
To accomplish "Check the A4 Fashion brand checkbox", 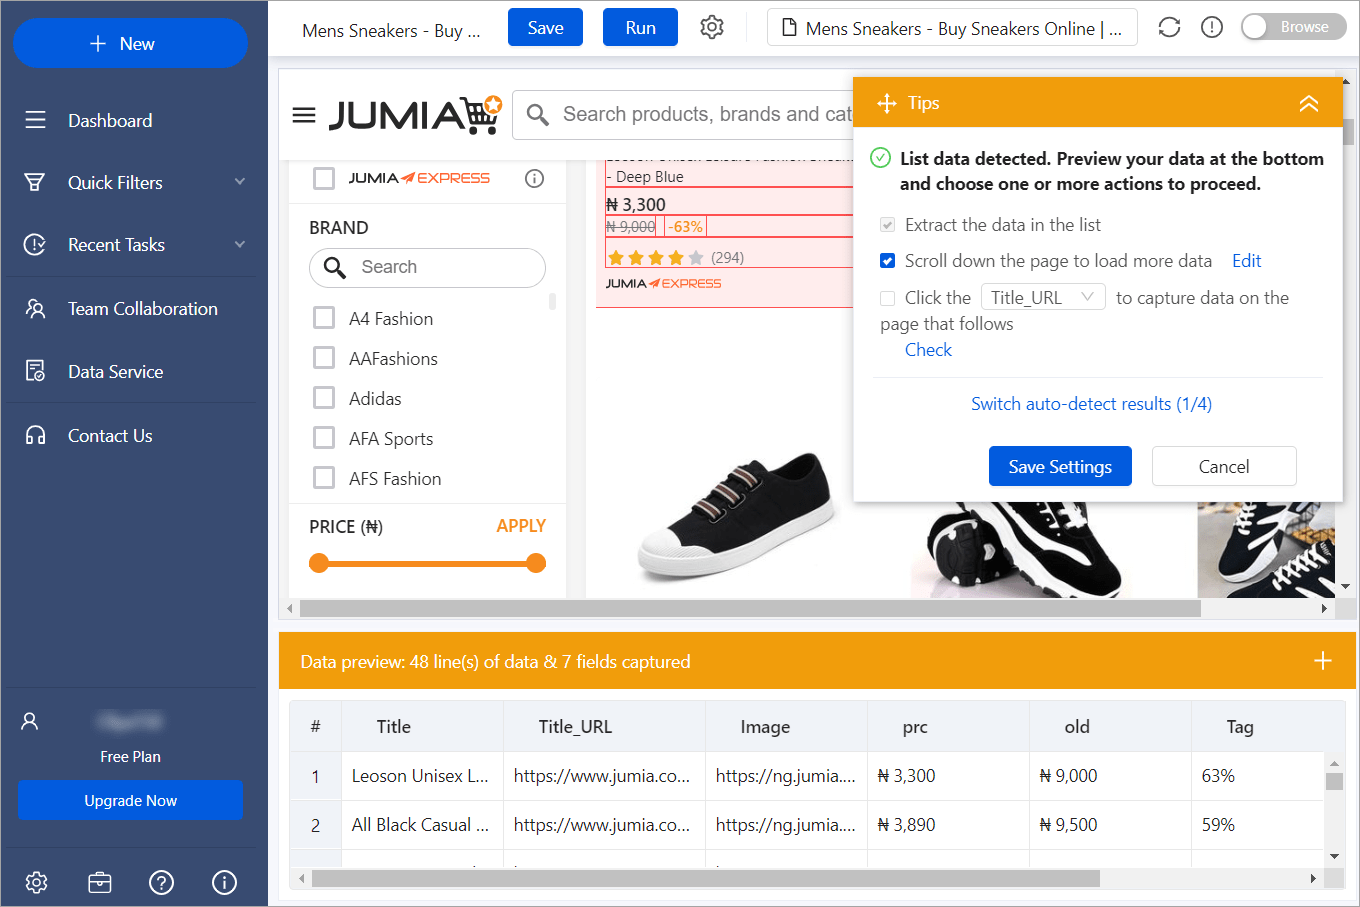I will click(x=324, y=317).
